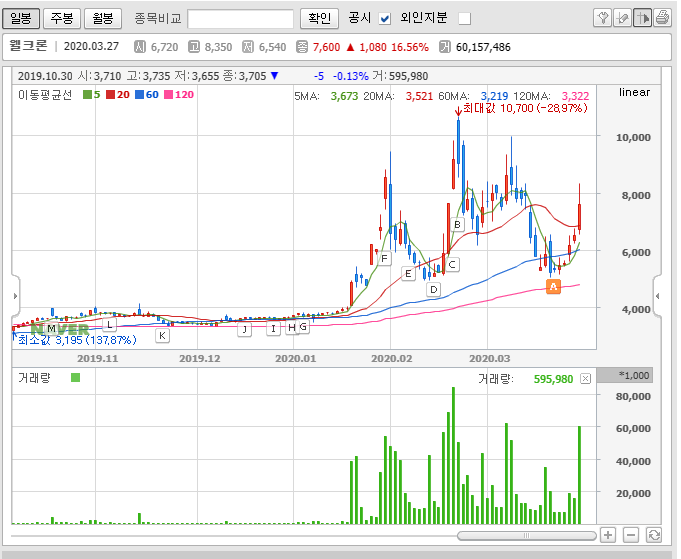Click disclosure marker L on chart
The image size is (681, 559).
click(x=109, y=324)
